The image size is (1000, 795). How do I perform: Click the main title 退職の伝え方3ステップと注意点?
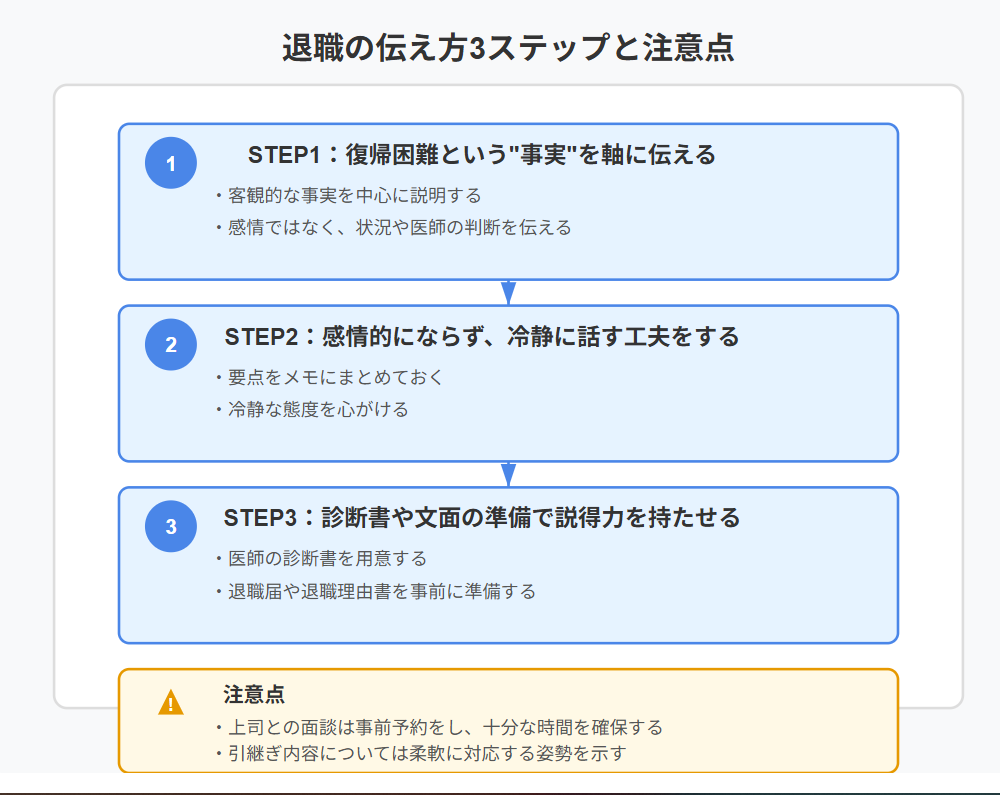508,48
